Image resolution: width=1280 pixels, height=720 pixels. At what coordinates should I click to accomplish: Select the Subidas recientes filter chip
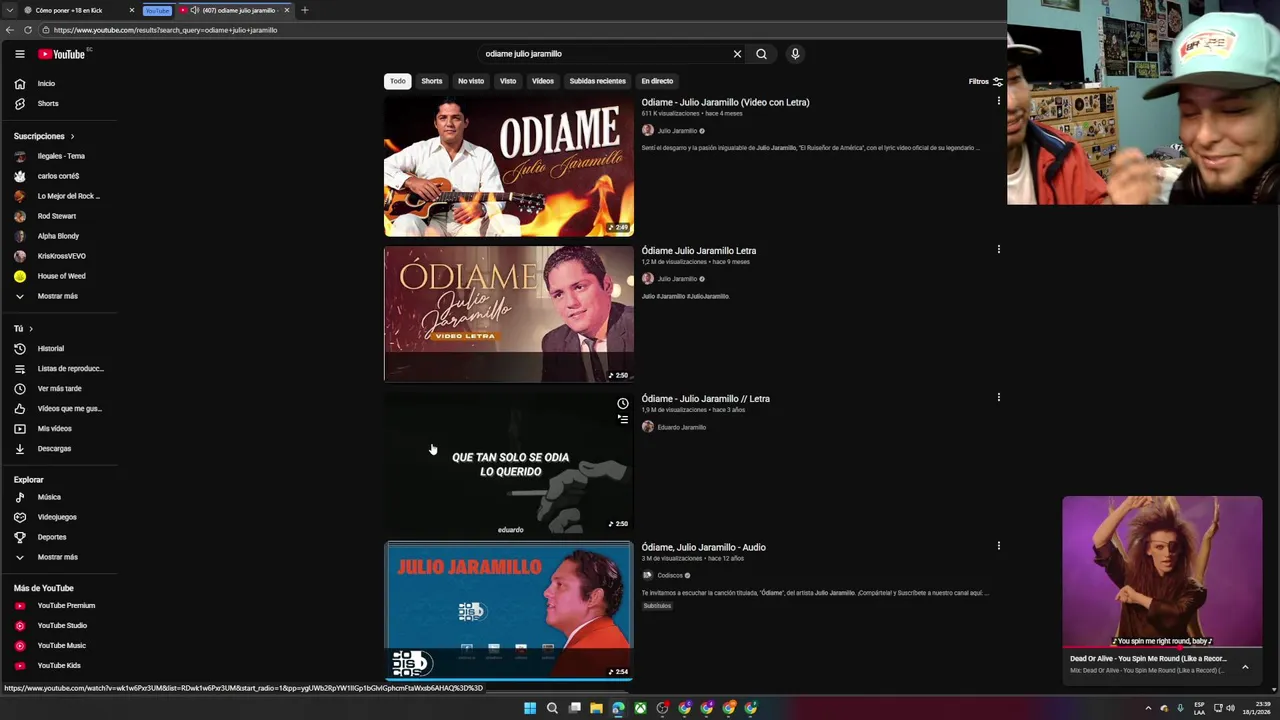click(598, 81)
